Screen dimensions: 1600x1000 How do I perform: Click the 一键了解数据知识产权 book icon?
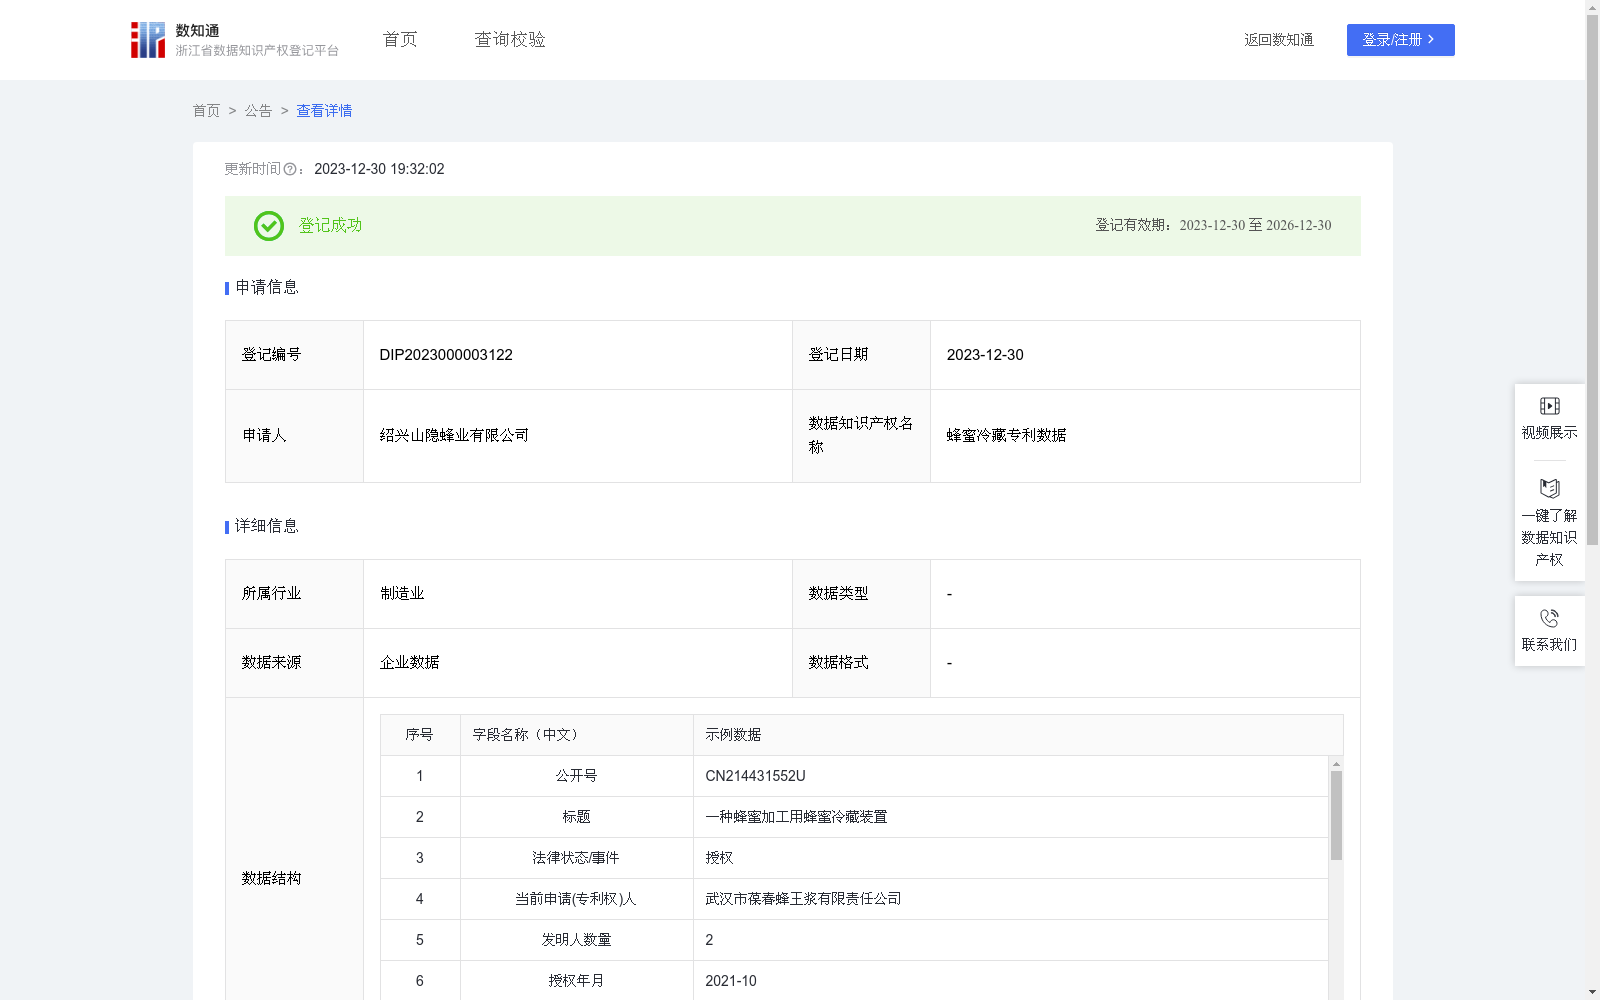point(1550,489)
